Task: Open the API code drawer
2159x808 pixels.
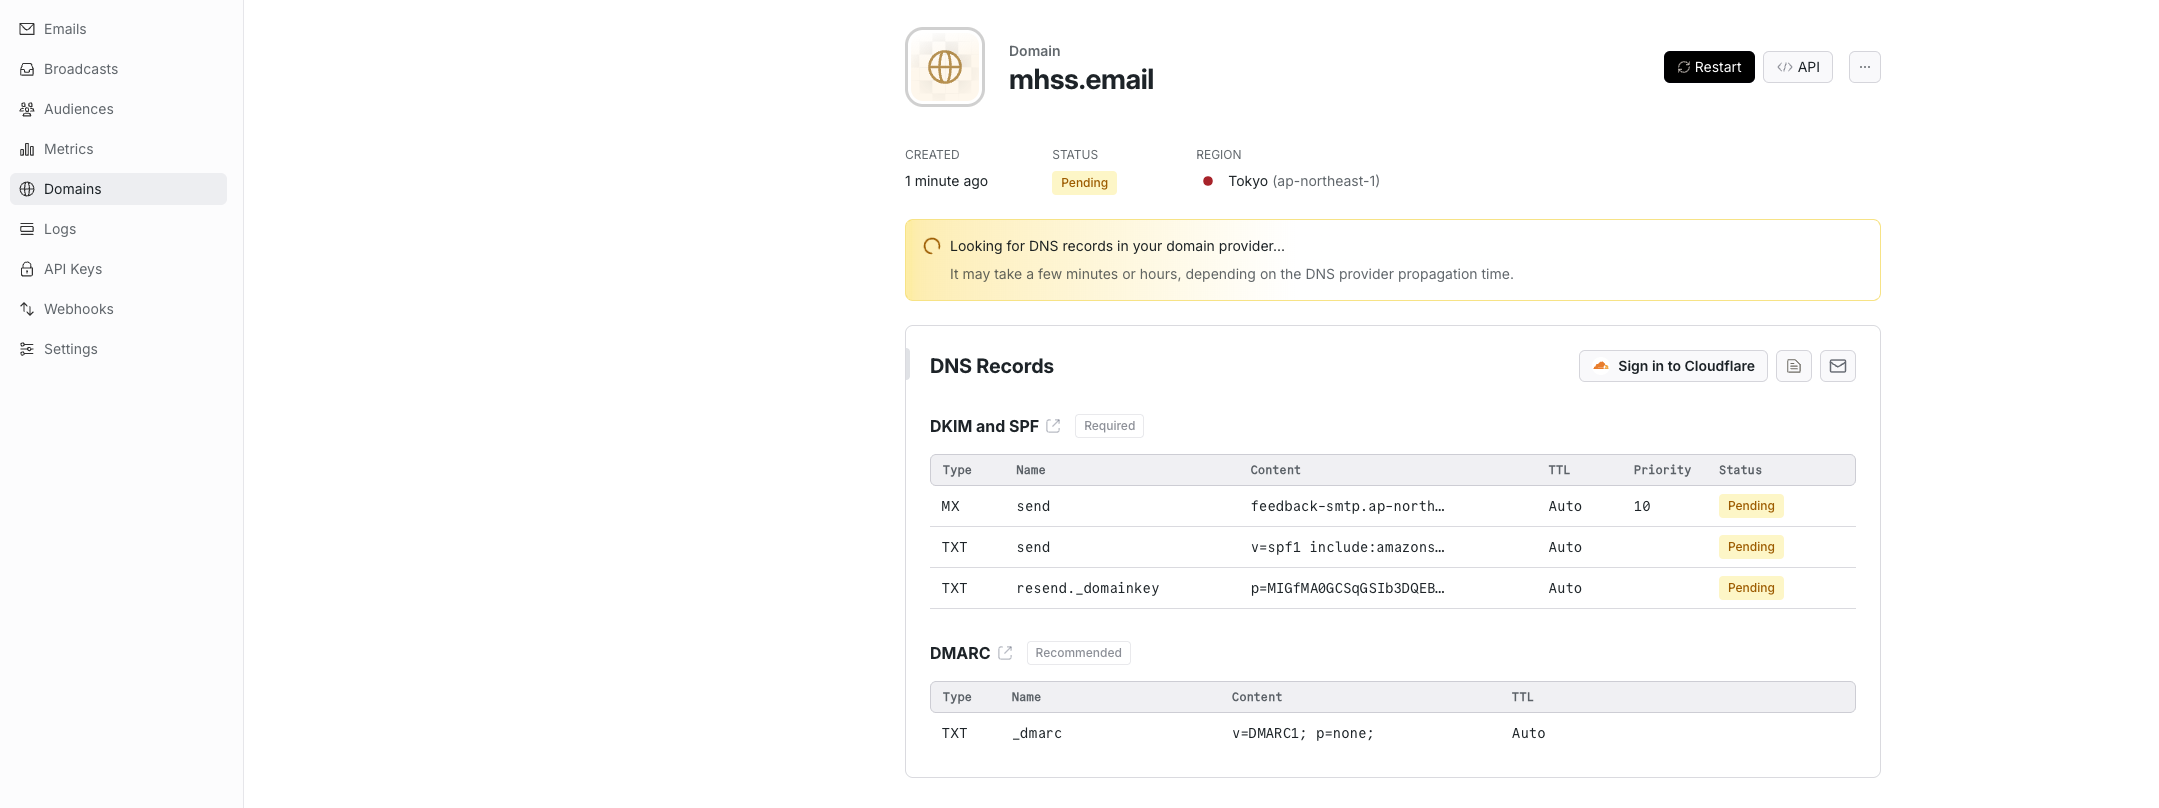Action: [x=1797, y=67]
